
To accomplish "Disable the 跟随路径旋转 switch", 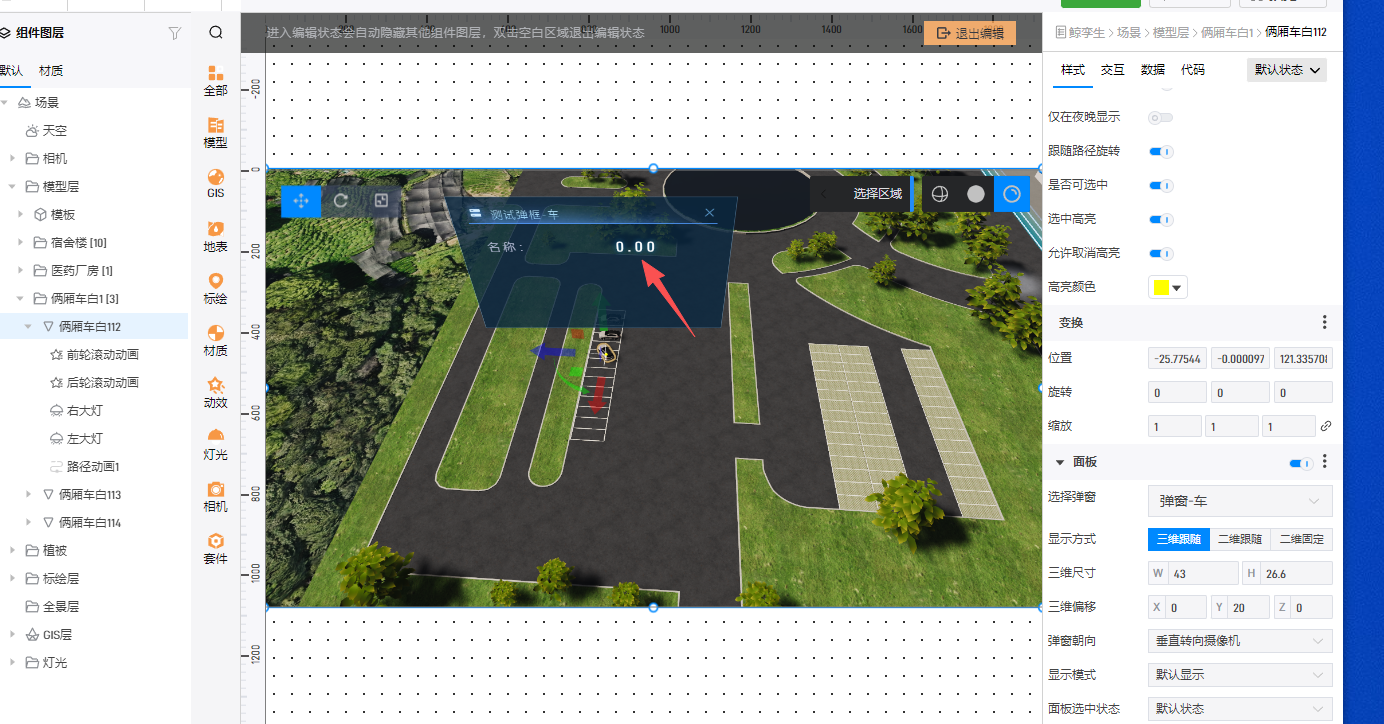I will pos(1161,151).
